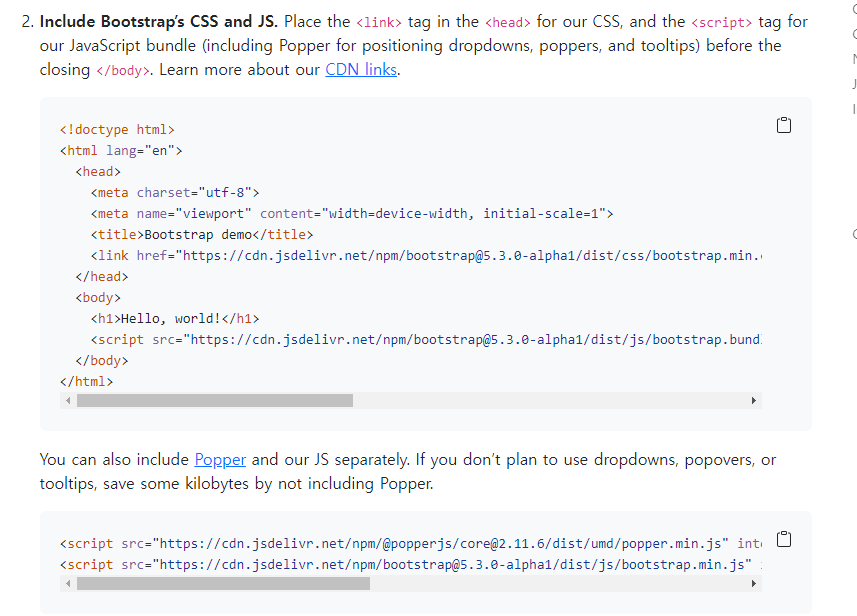Copy the Popper script tags code block
Image resolution: width=857 pixels, height=616 pixels.
(x=784, y=539)
